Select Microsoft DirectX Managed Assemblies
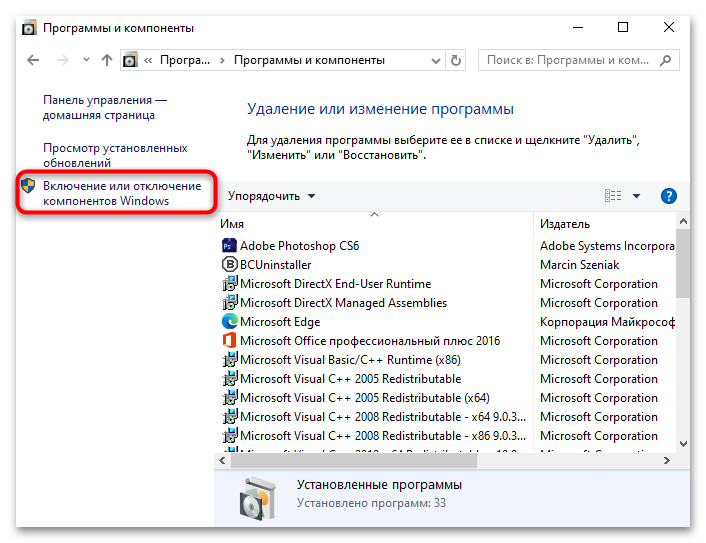706x543 pixels. click(343, 303)
